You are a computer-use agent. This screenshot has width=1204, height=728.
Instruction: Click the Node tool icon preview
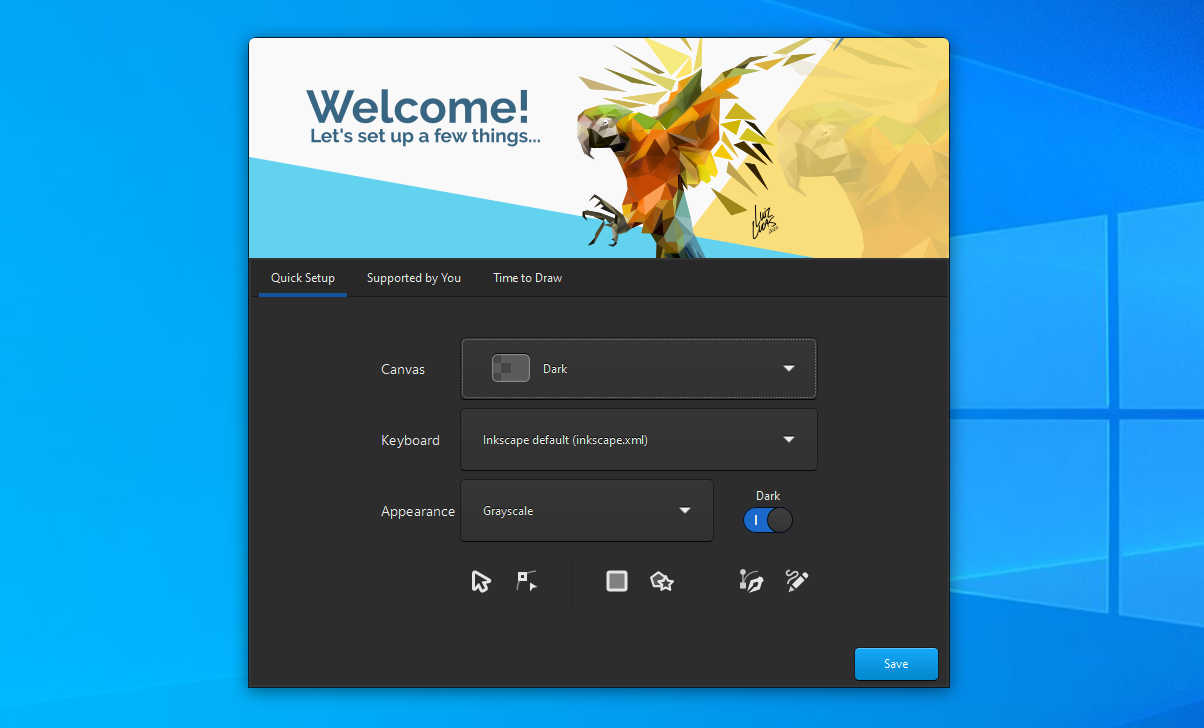click(527, 581)
